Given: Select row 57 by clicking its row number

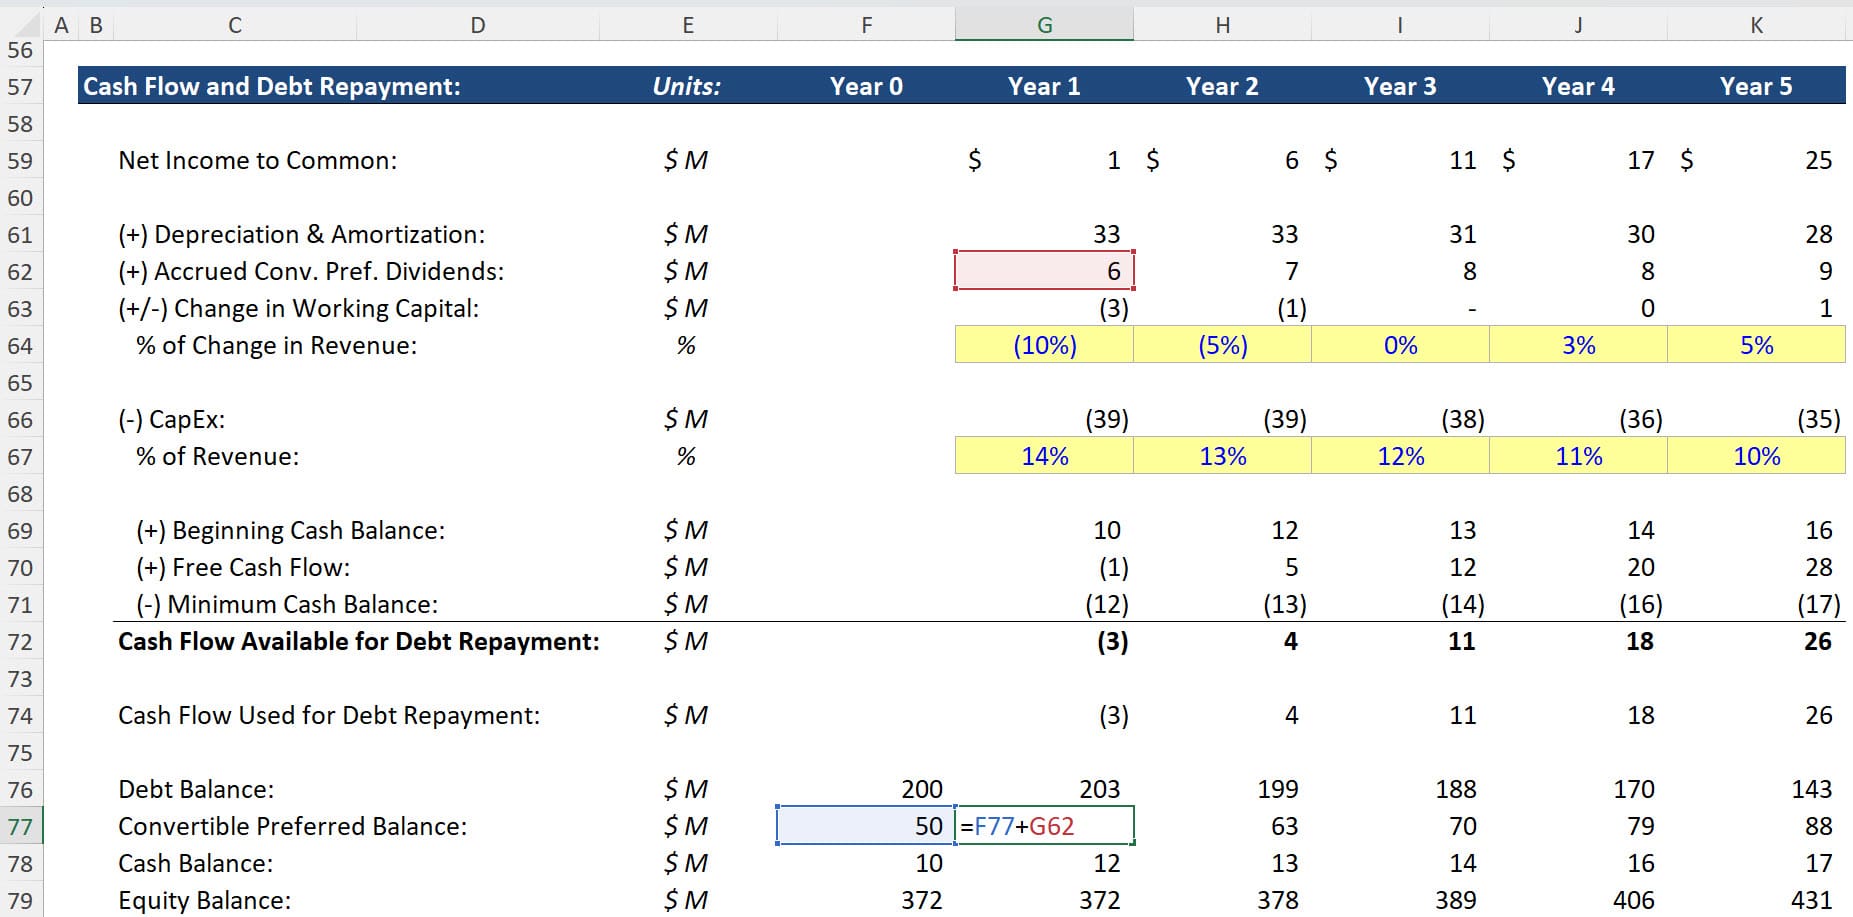Looking at the screenshot, I should click(x=22, y=86).
